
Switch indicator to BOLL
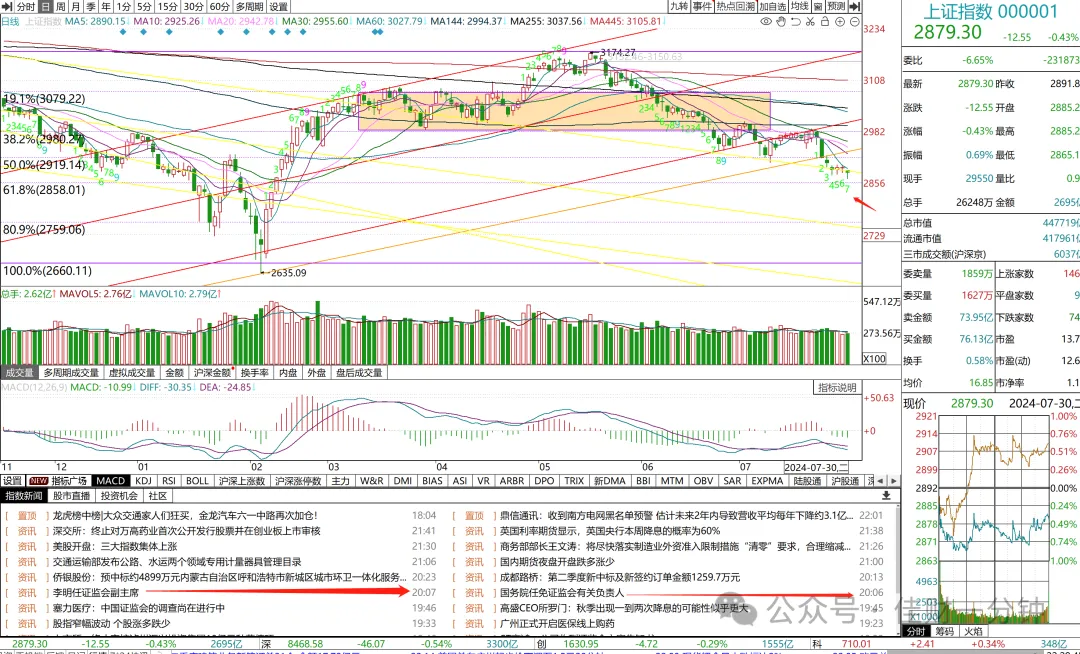[197, 481]
